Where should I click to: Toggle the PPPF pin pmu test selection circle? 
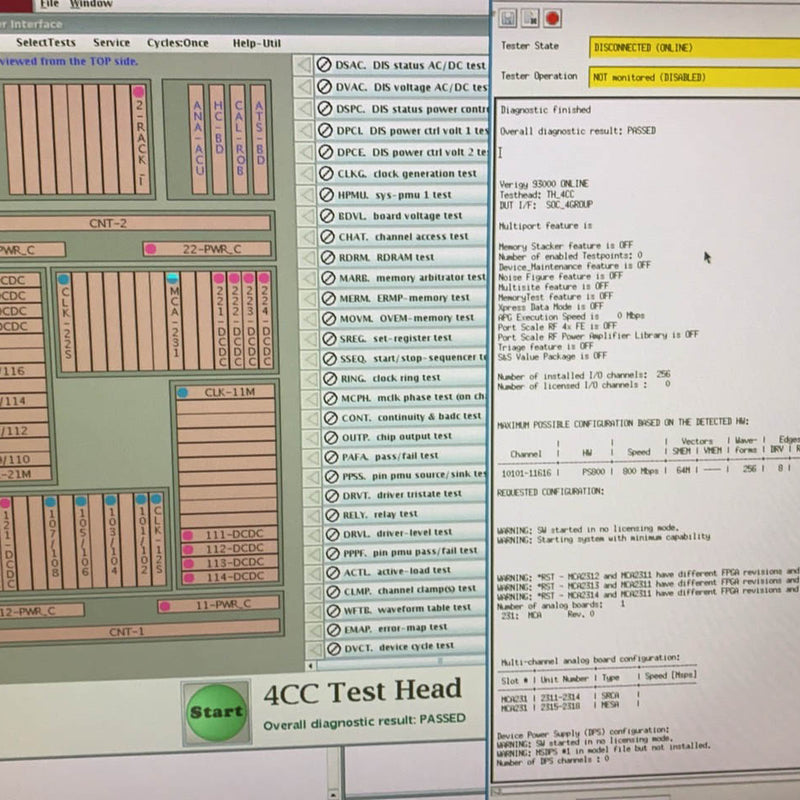(333, 553)
